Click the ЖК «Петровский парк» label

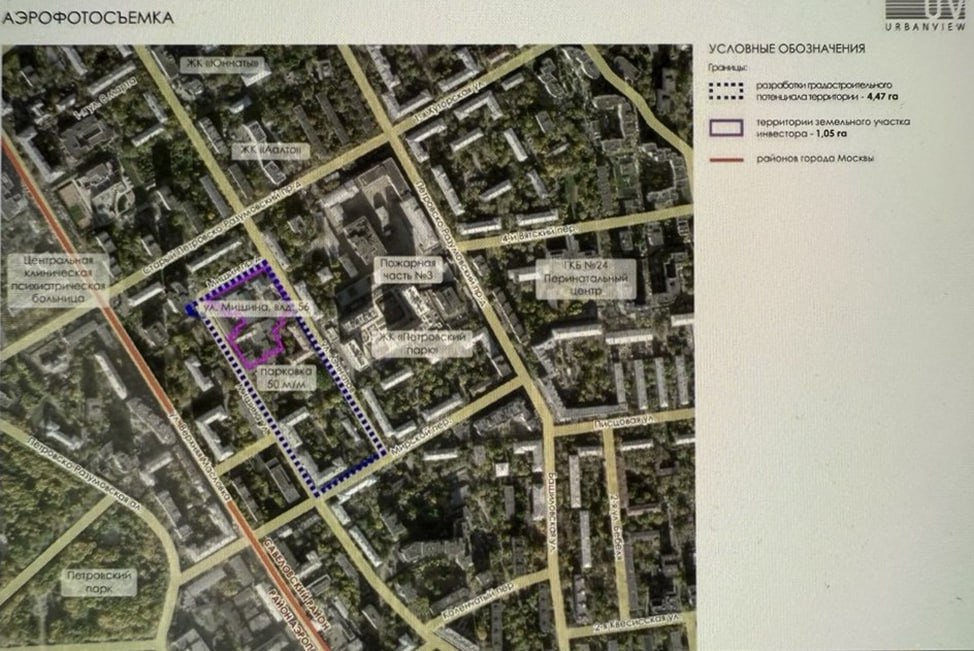click(x=423, y=343)
